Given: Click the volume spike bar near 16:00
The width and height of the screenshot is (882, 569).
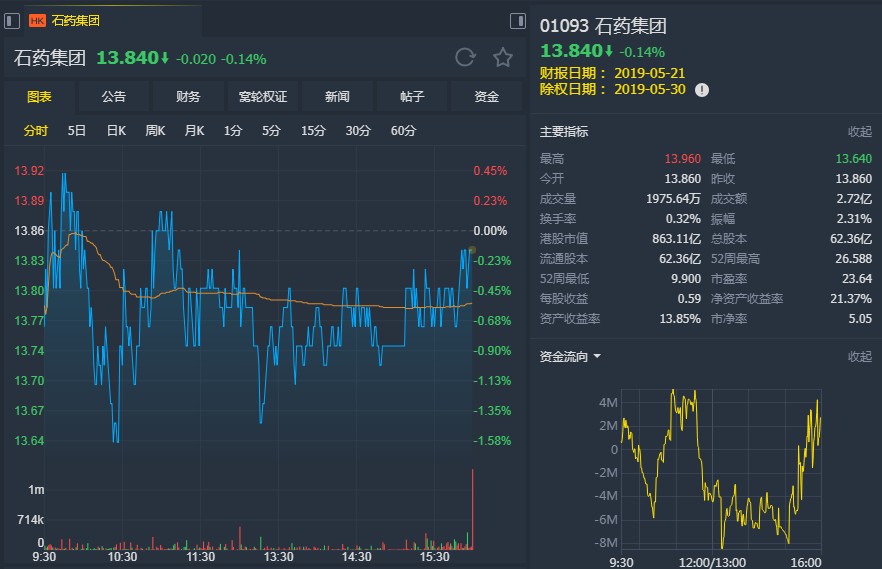Looking at the screenshot, I should [471, 510].
